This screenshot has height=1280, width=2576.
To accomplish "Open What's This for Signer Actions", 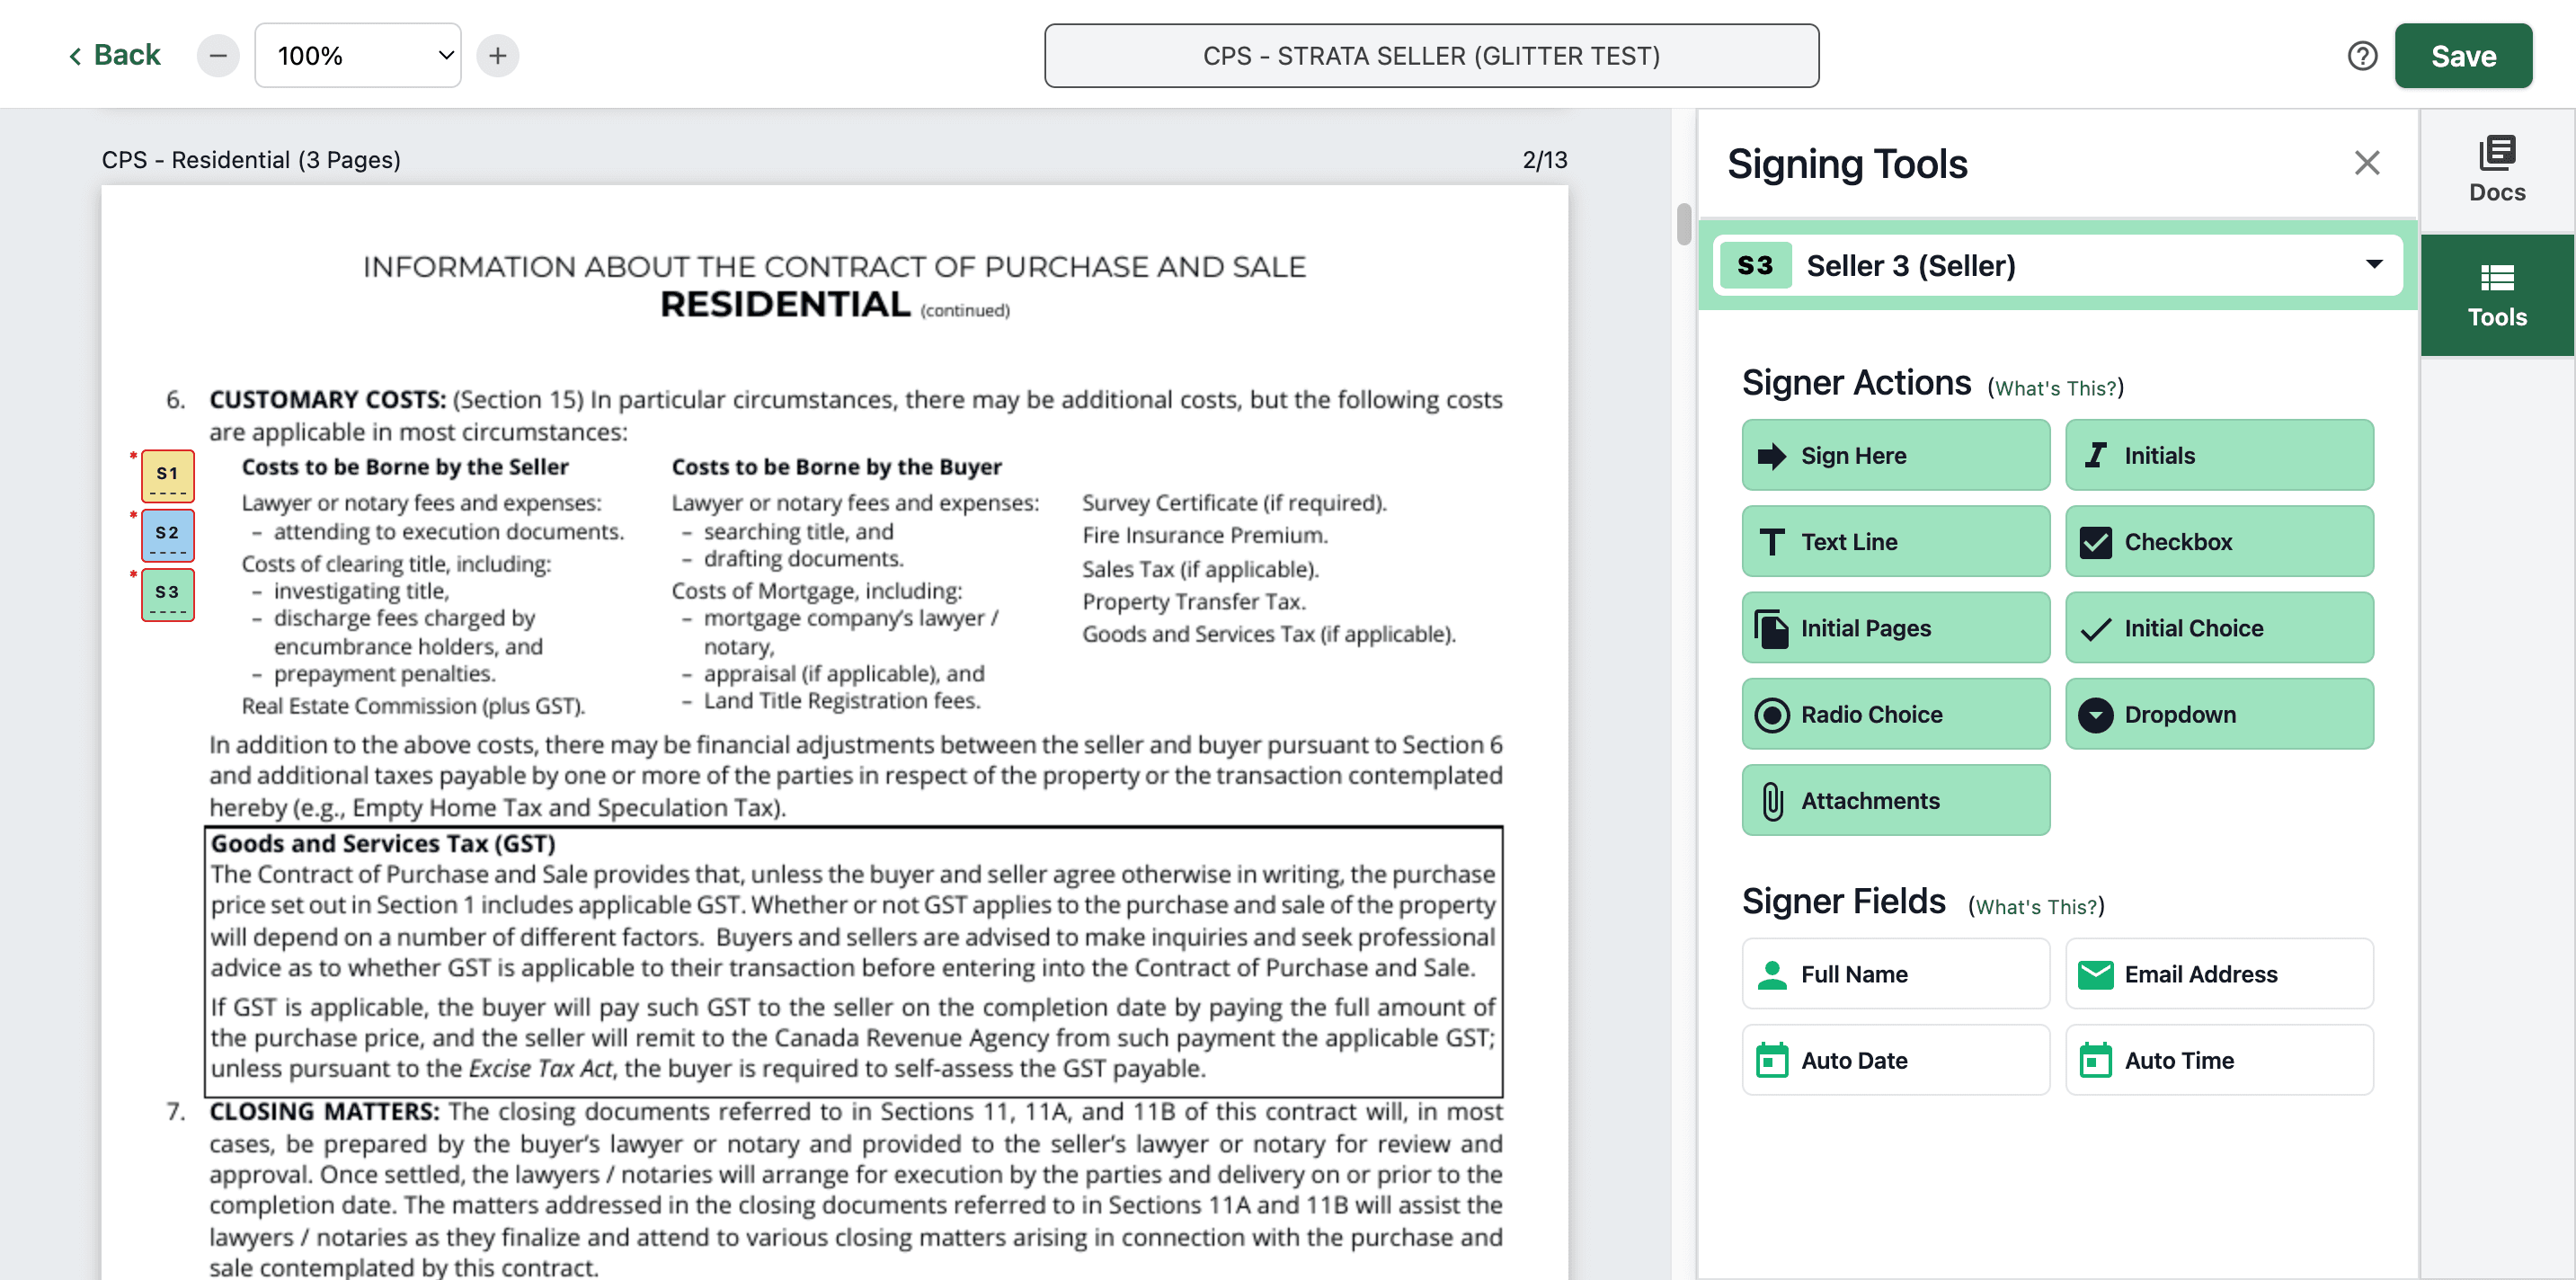I will pos(2055,388).
